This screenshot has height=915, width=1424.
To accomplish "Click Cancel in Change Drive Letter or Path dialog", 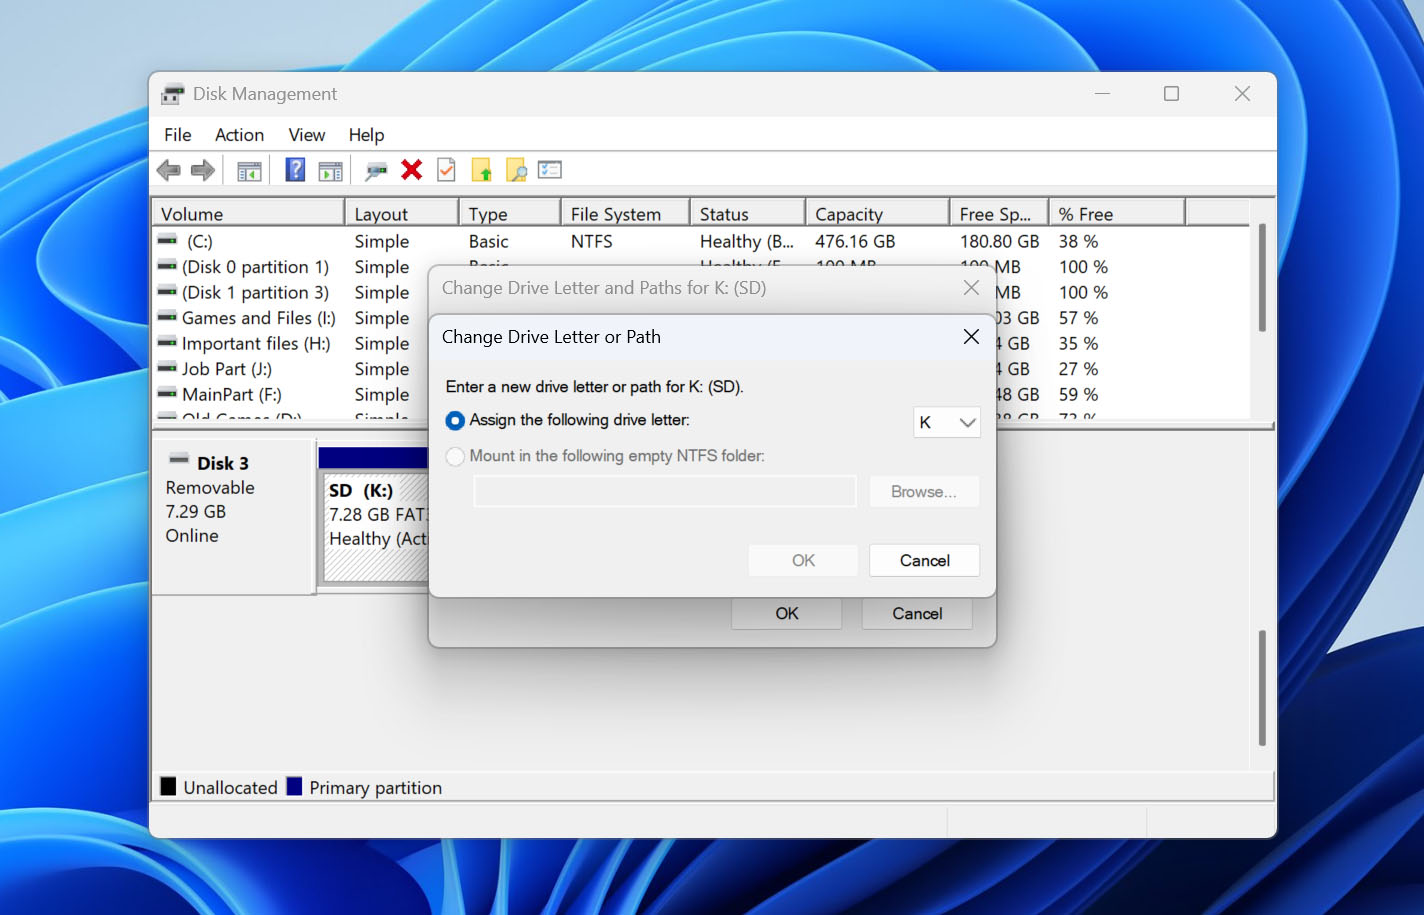I will 925,560.
